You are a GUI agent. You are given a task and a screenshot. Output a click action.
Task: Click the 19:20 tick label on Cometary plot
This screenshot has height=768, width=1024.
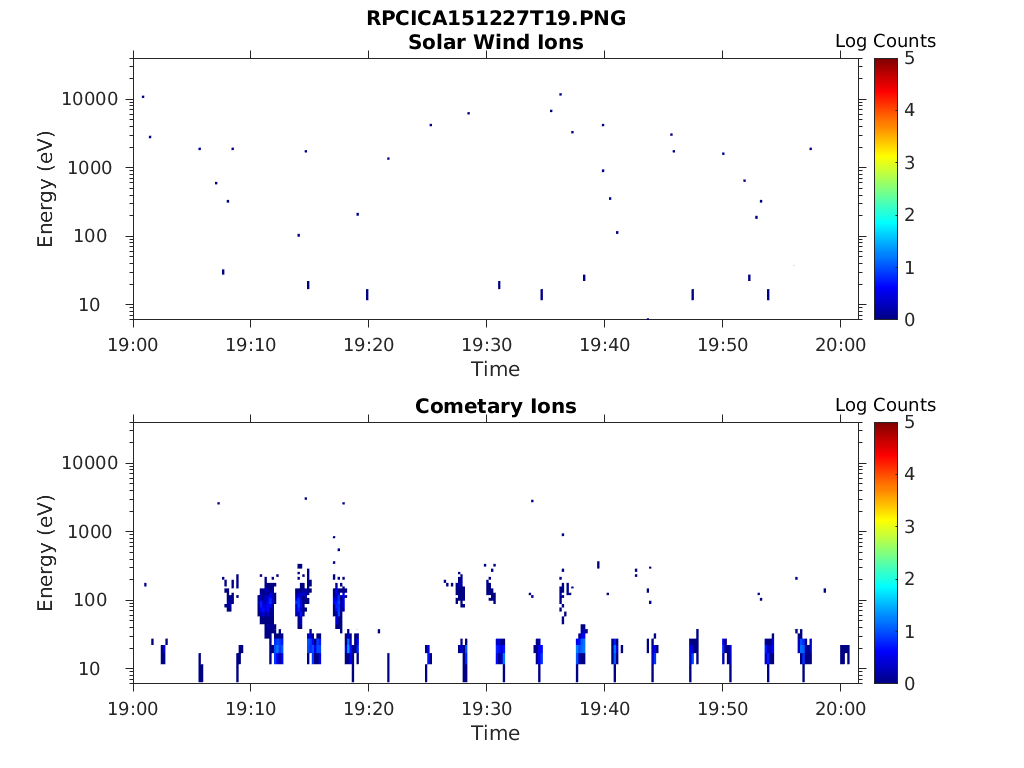(369, 709)
